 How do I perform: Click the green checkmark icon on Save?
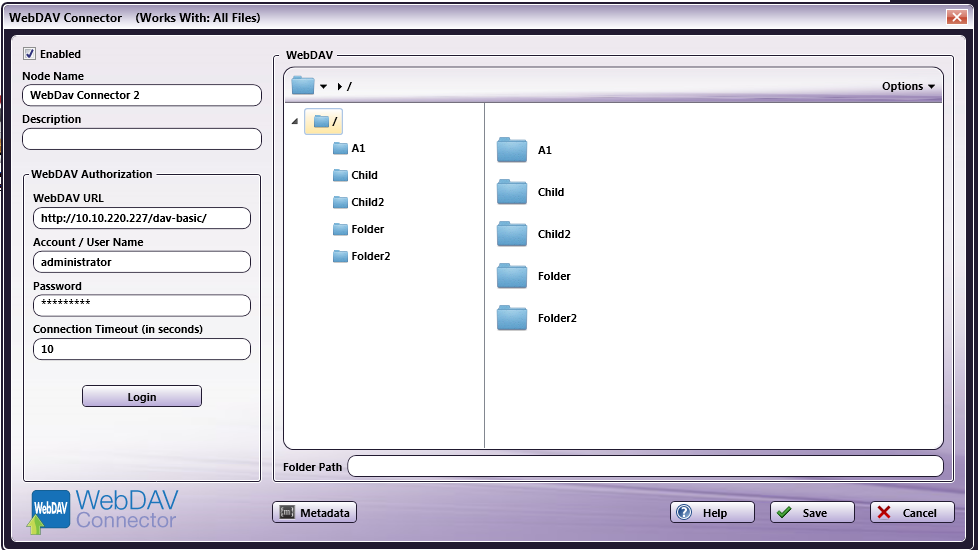pos(785,512)
